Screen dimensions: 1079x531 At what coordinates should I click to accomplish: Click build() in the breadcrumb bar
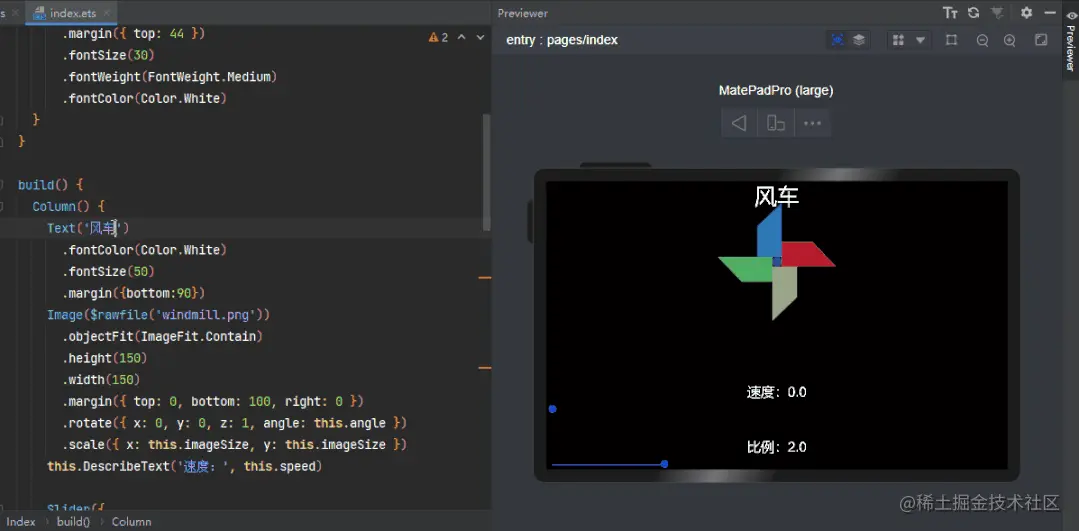[x=74, y=521]
